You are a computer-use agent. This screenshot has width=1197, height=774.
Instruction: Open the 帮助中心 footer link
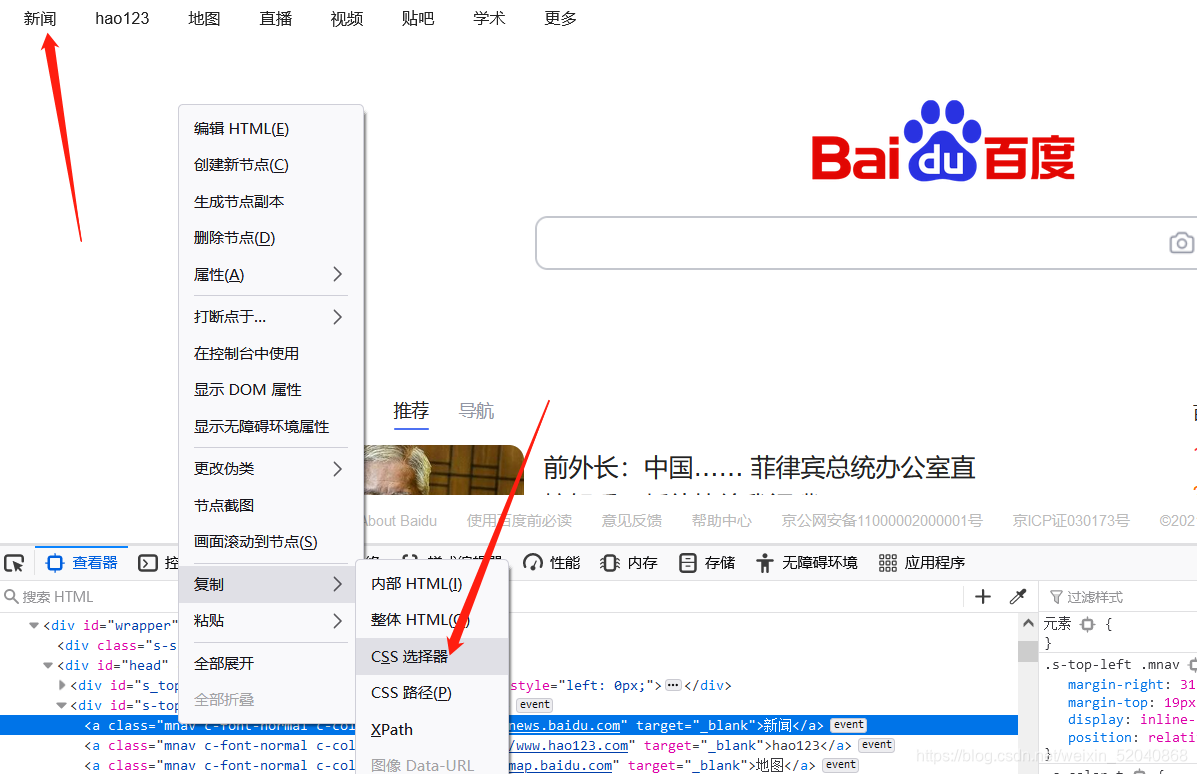tap(721, 521)
